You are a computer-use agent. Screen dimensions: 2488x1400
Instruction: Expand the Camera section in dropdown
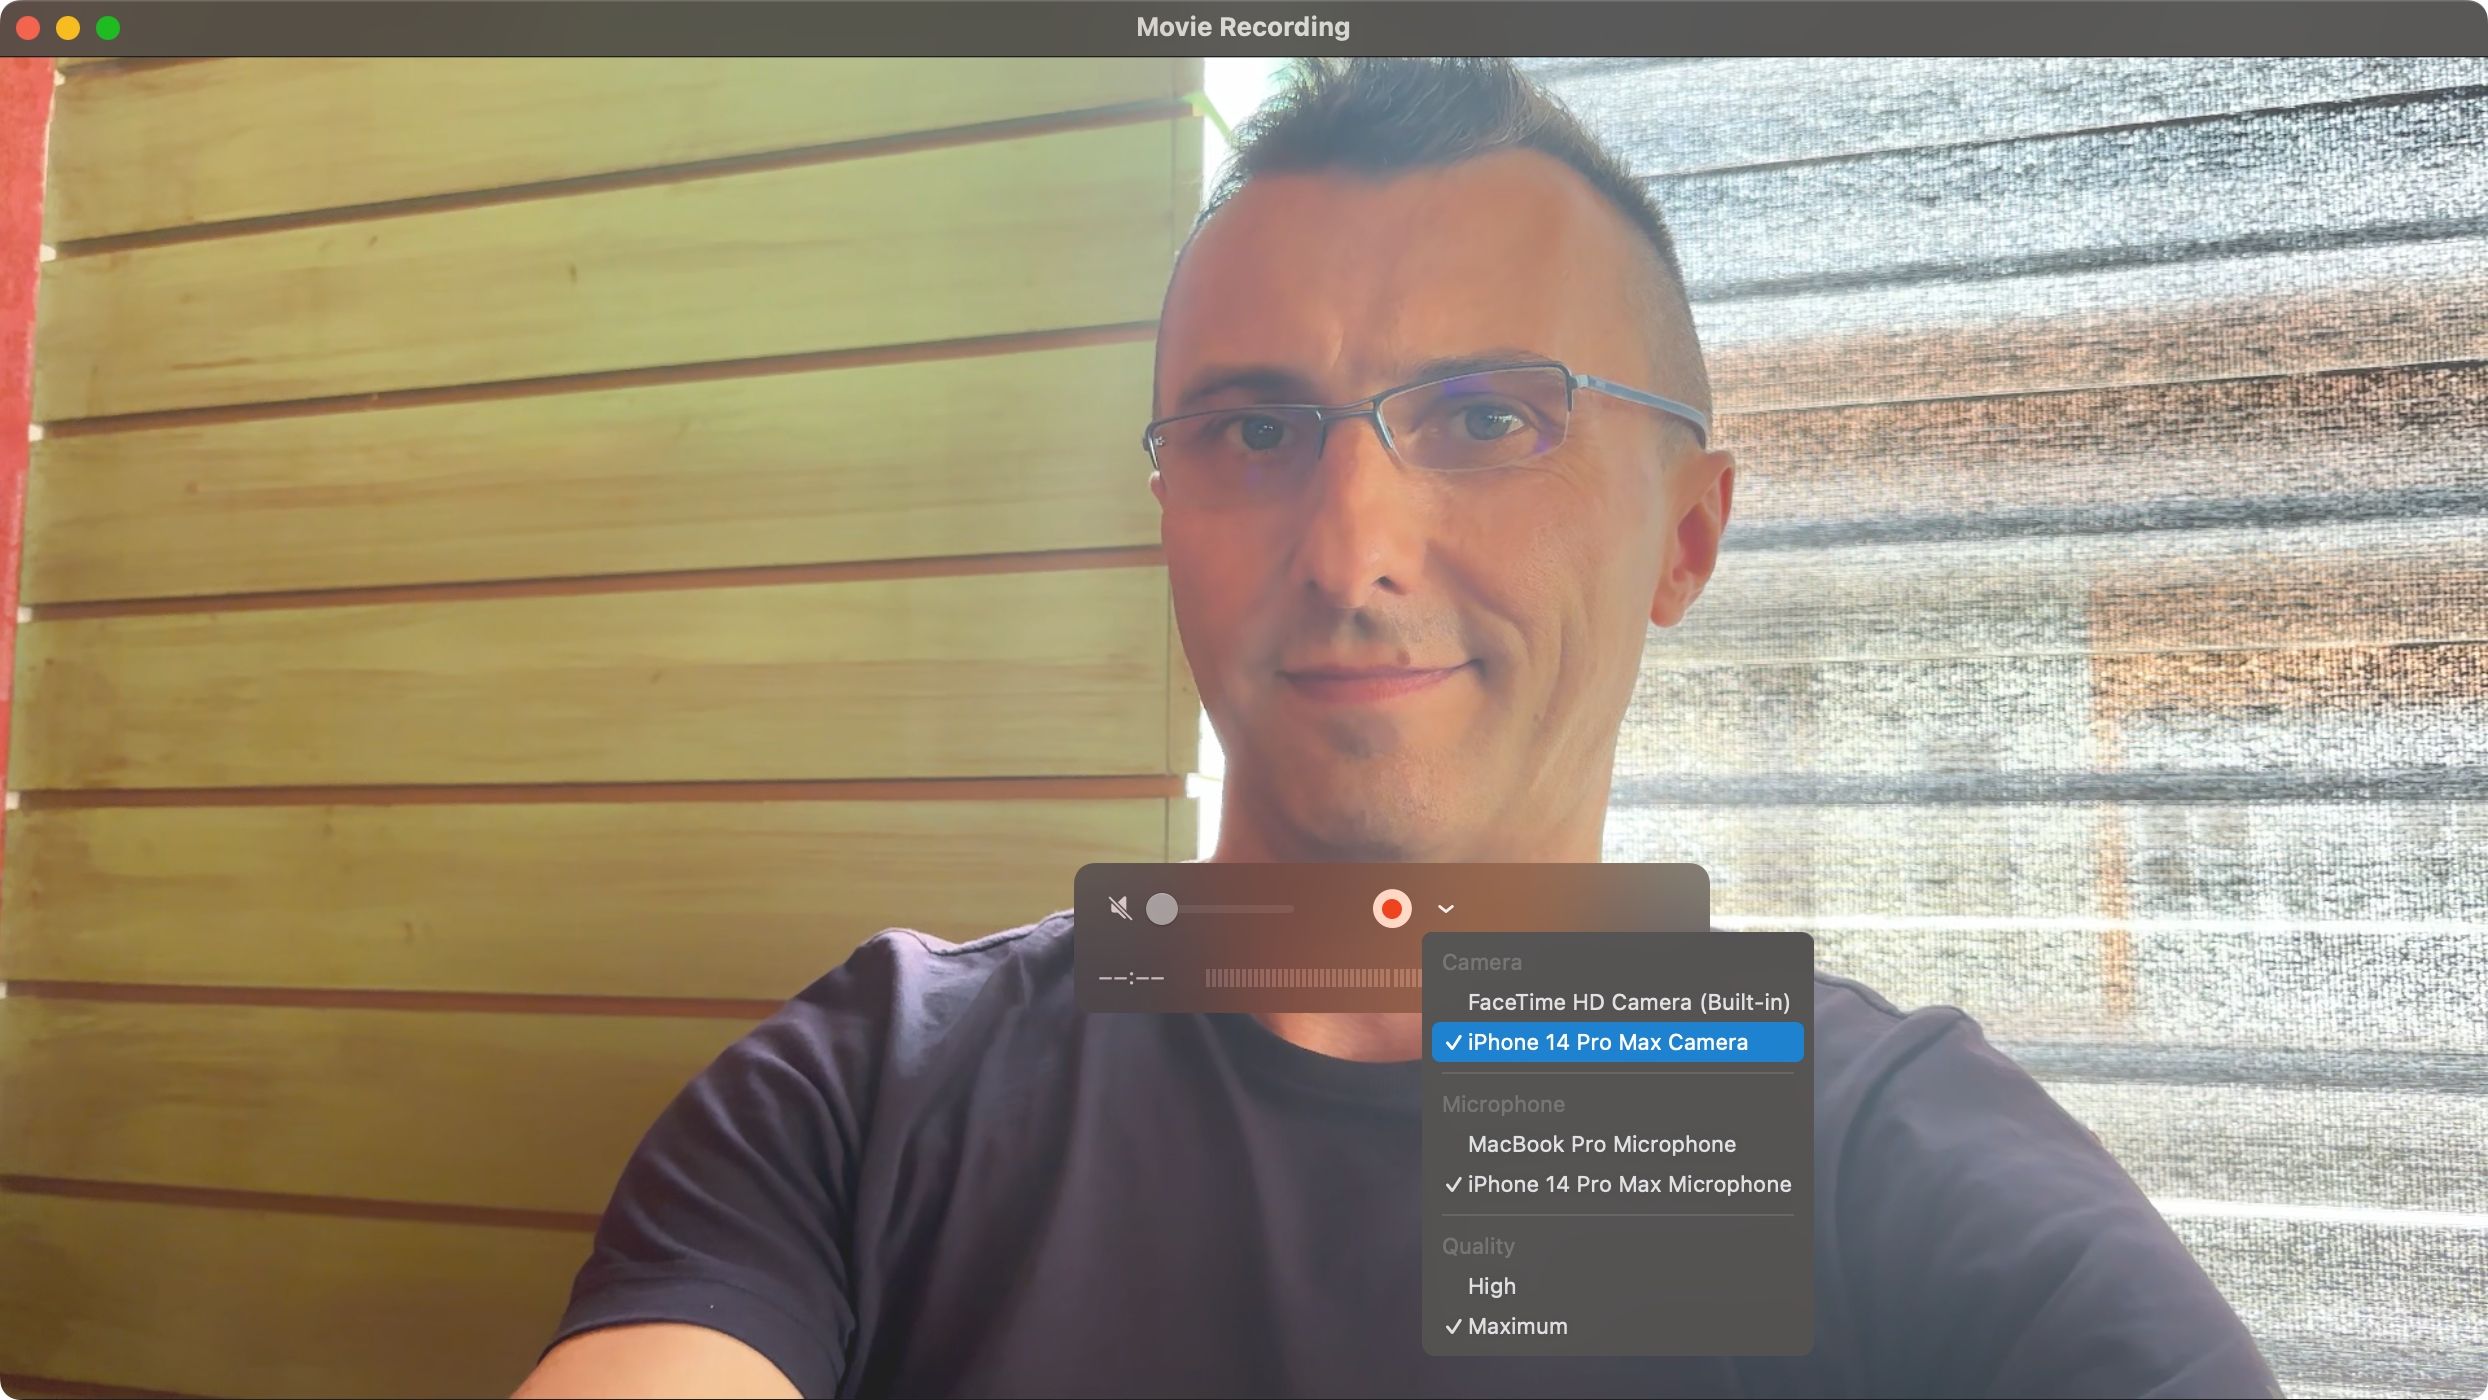coord(1480,962)
